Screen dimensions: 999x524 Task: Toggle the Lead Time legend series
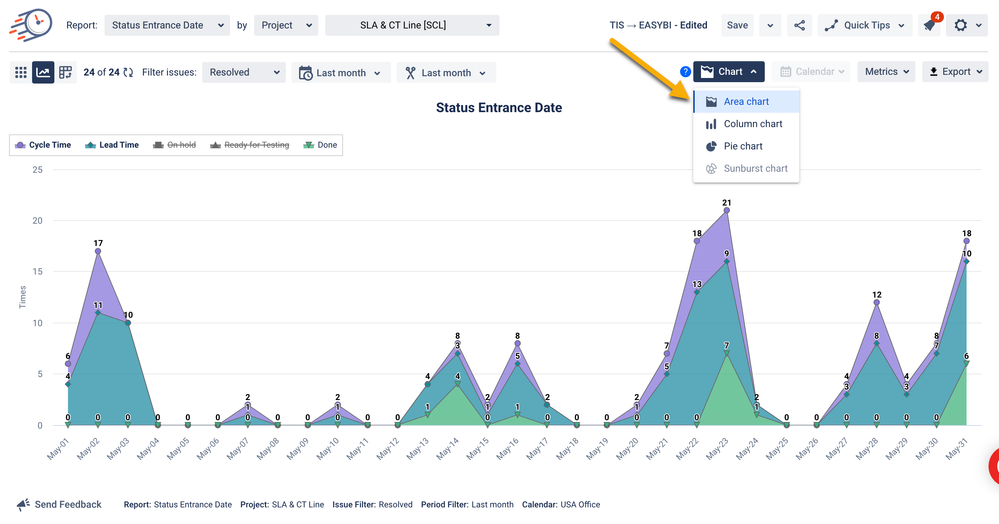click(x=111, y=145)
